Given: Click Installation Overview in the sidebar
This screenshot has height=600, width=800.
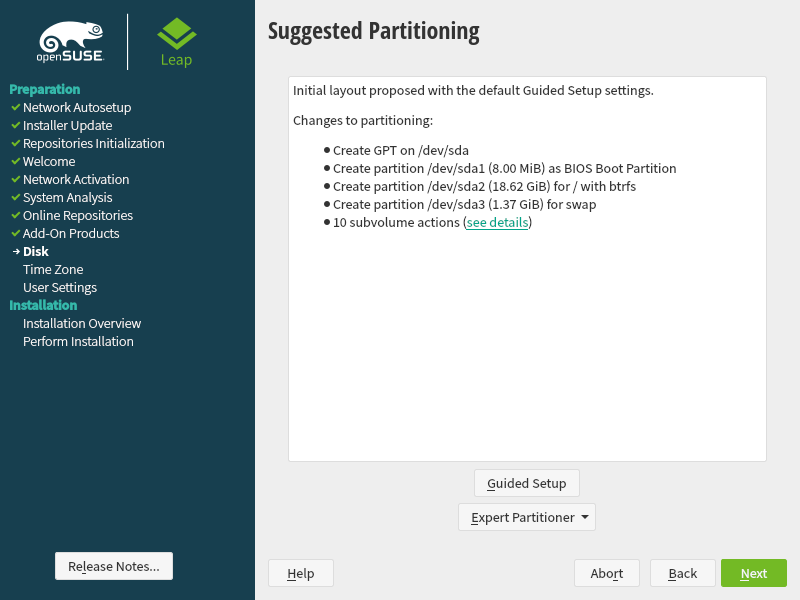Looking at the screenshot, I should pyautogui.click(x=82, y=323).
